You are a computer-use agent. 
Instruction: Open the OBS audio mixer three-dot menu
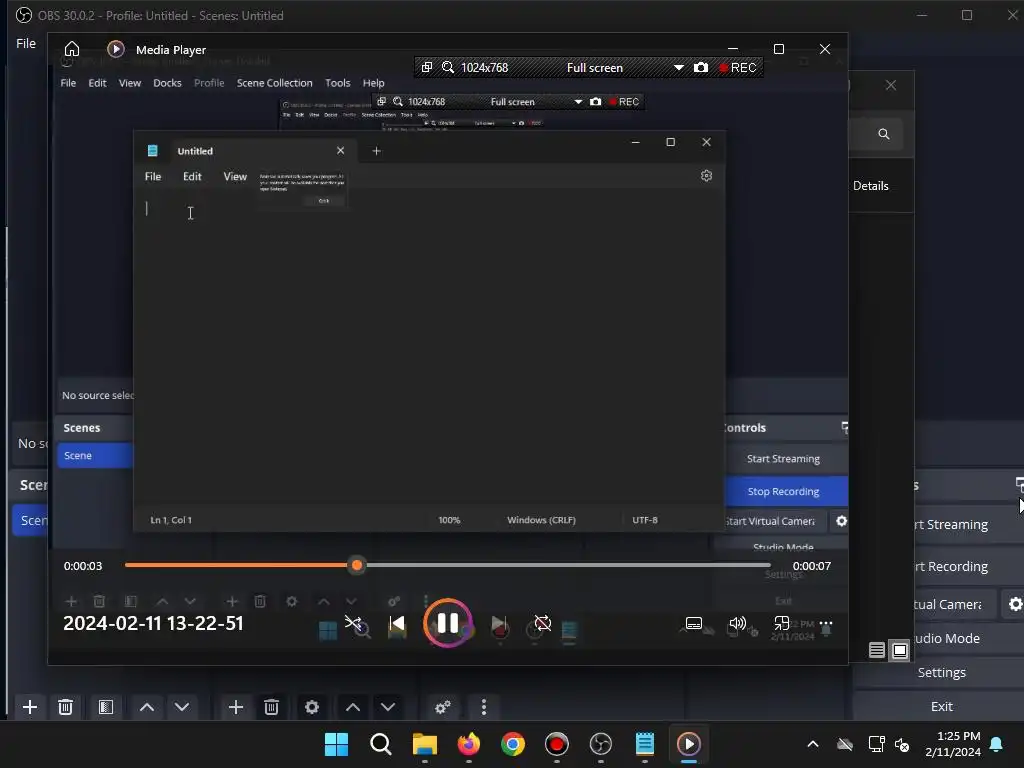(x=484, y=707)
